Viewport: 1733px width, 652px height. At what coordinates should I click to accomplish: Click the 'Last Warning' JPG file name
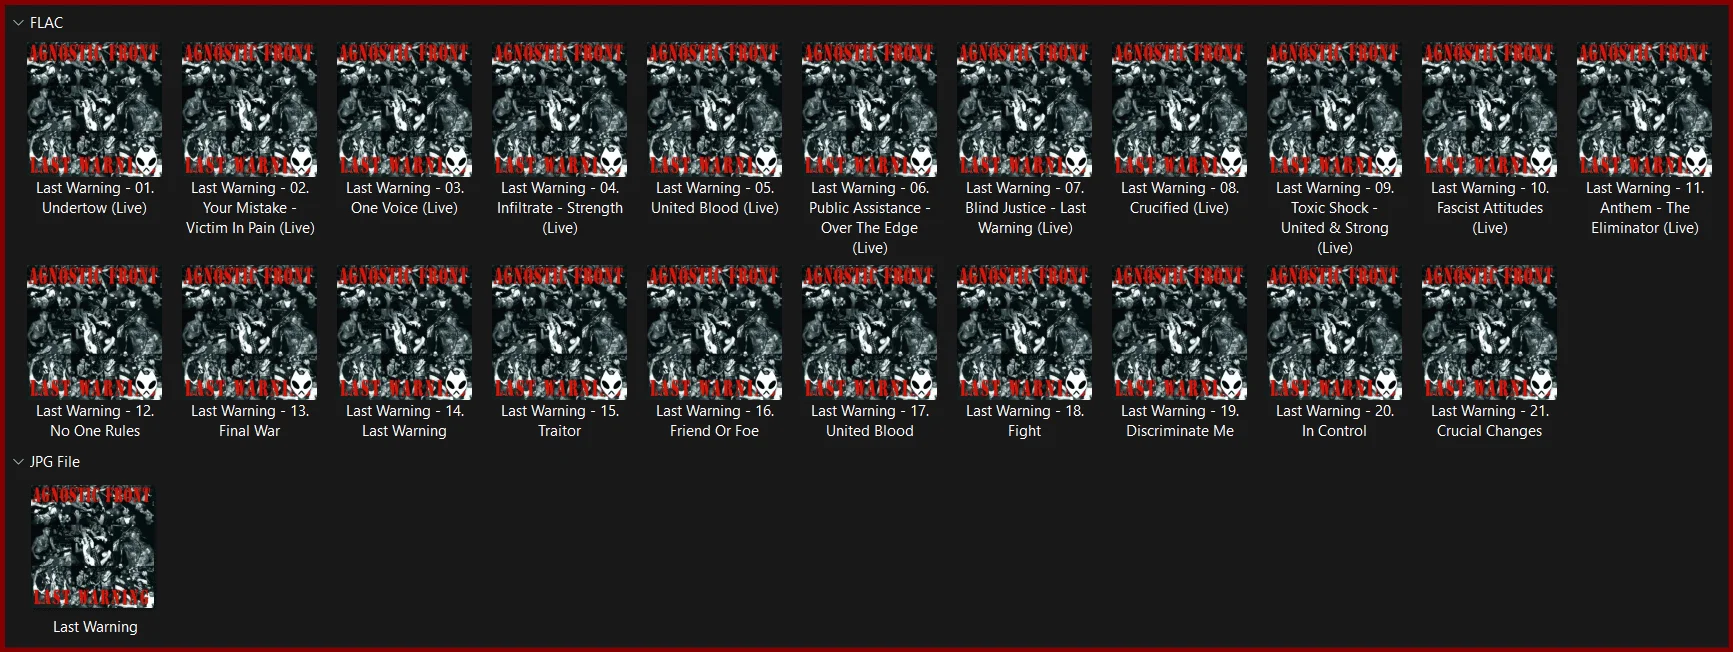(x=95, y=627)
